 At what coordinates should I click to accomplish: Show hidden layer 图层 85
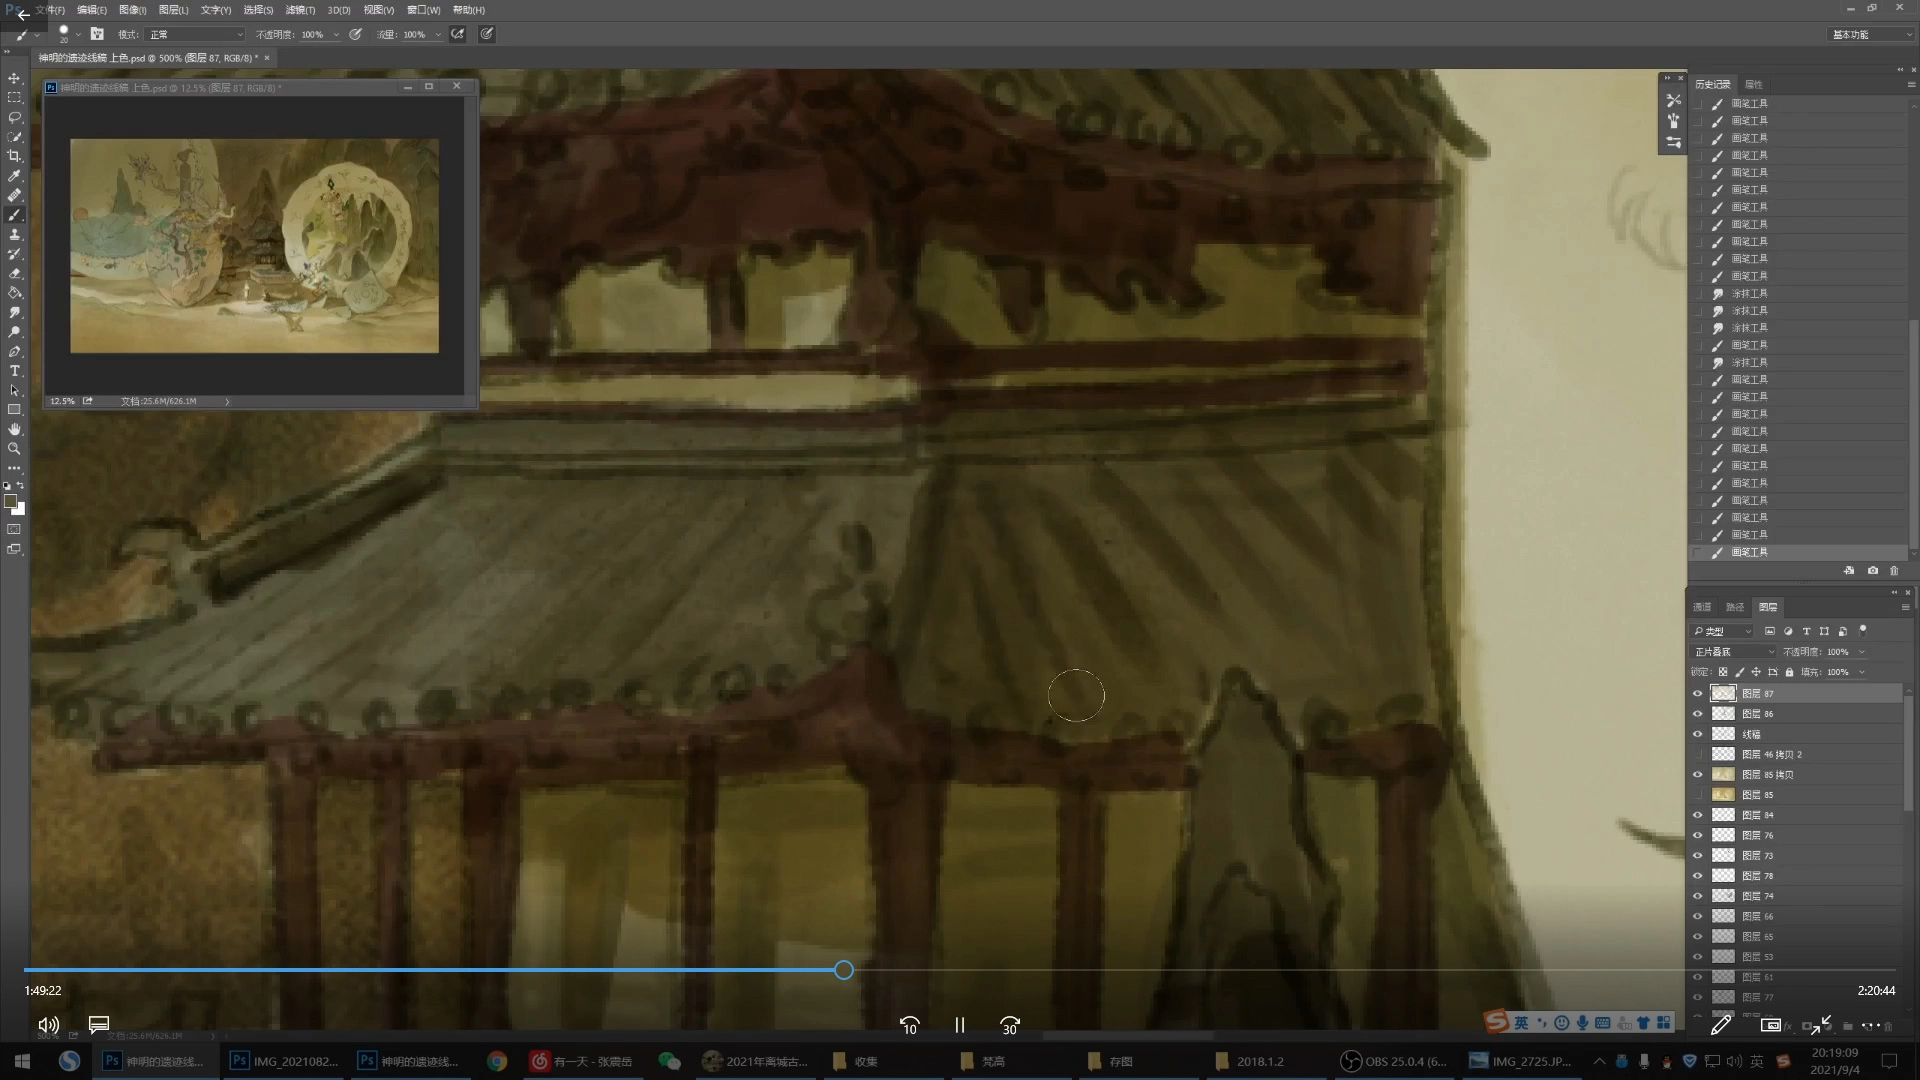click(1697, 795)
